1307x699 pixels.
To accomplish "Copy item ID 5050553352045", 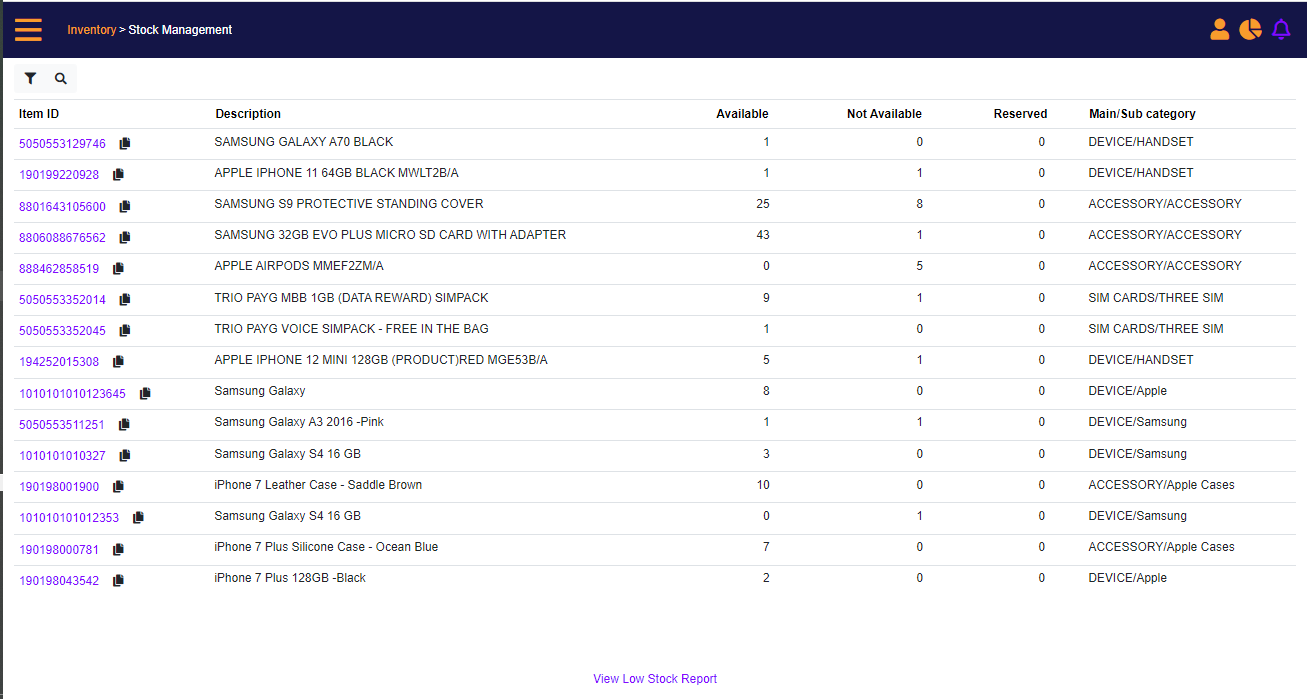I will [x=125, y=331].
